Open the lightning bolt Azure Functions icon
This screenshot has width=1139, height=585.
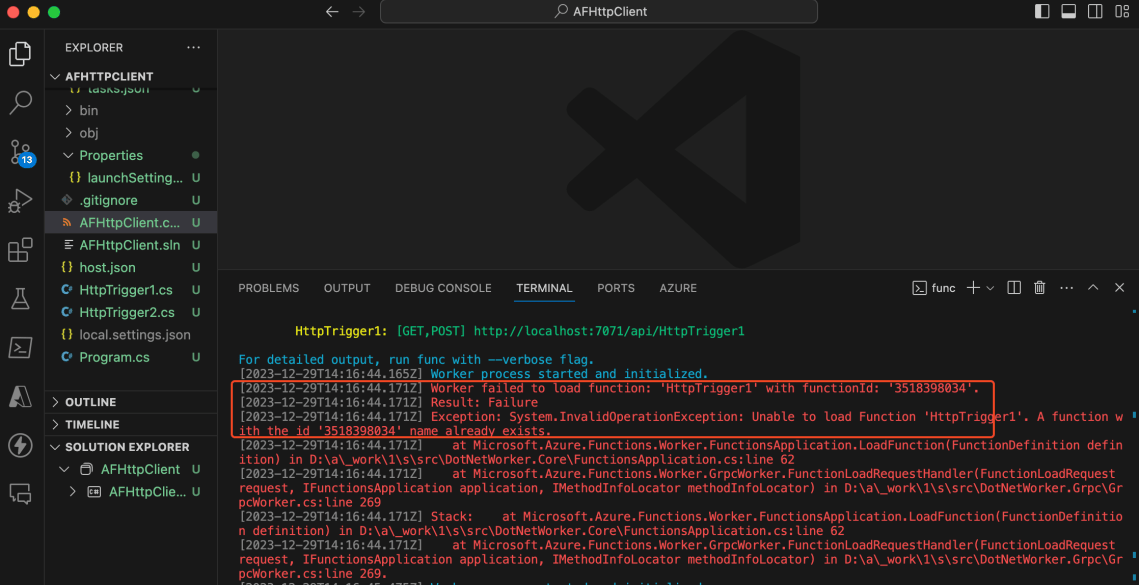coord(20,445)
